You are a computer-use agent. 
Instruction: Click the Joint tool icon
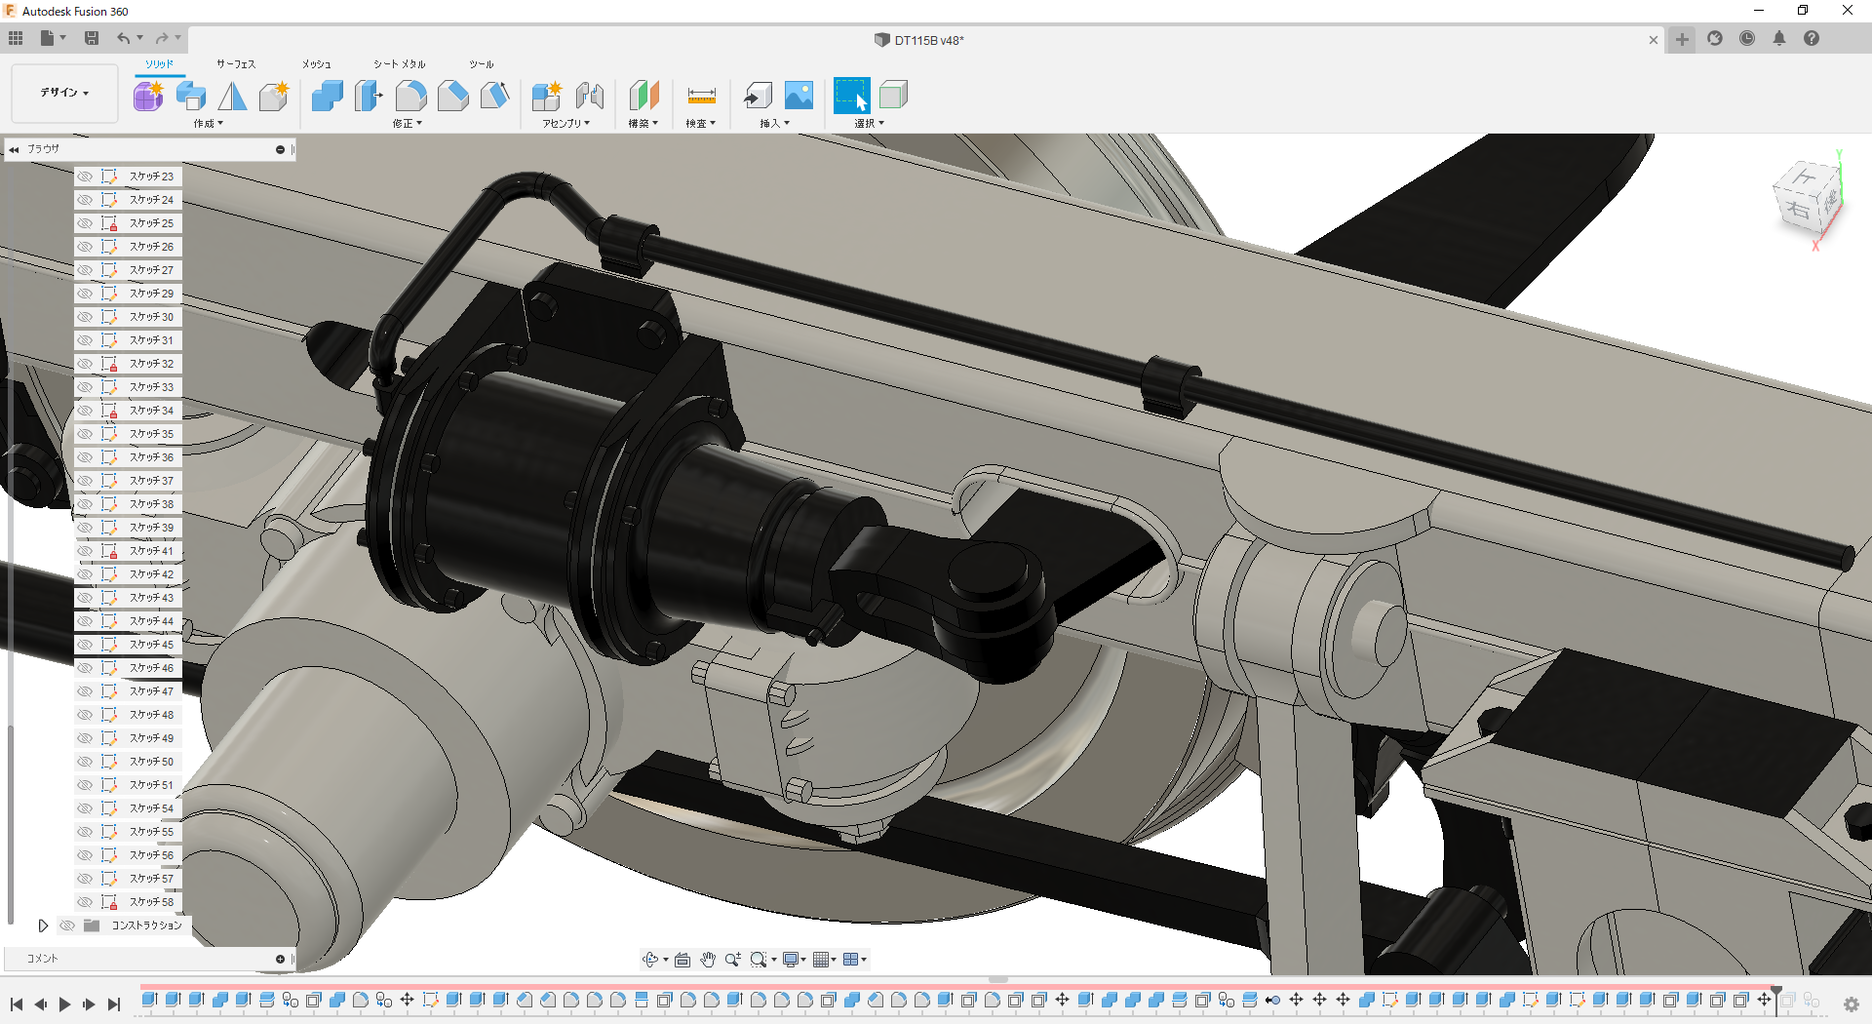590,96
